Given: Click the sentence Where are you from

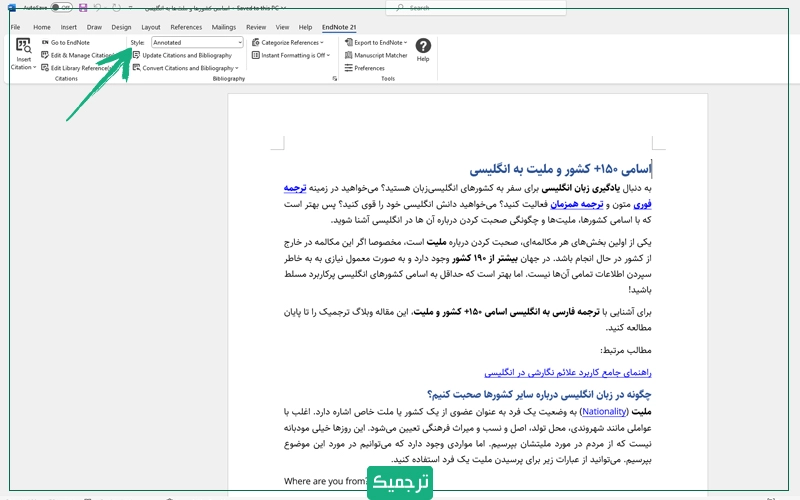Looking at the screenshot, I should pyautogui.click(x=325, y=481).
